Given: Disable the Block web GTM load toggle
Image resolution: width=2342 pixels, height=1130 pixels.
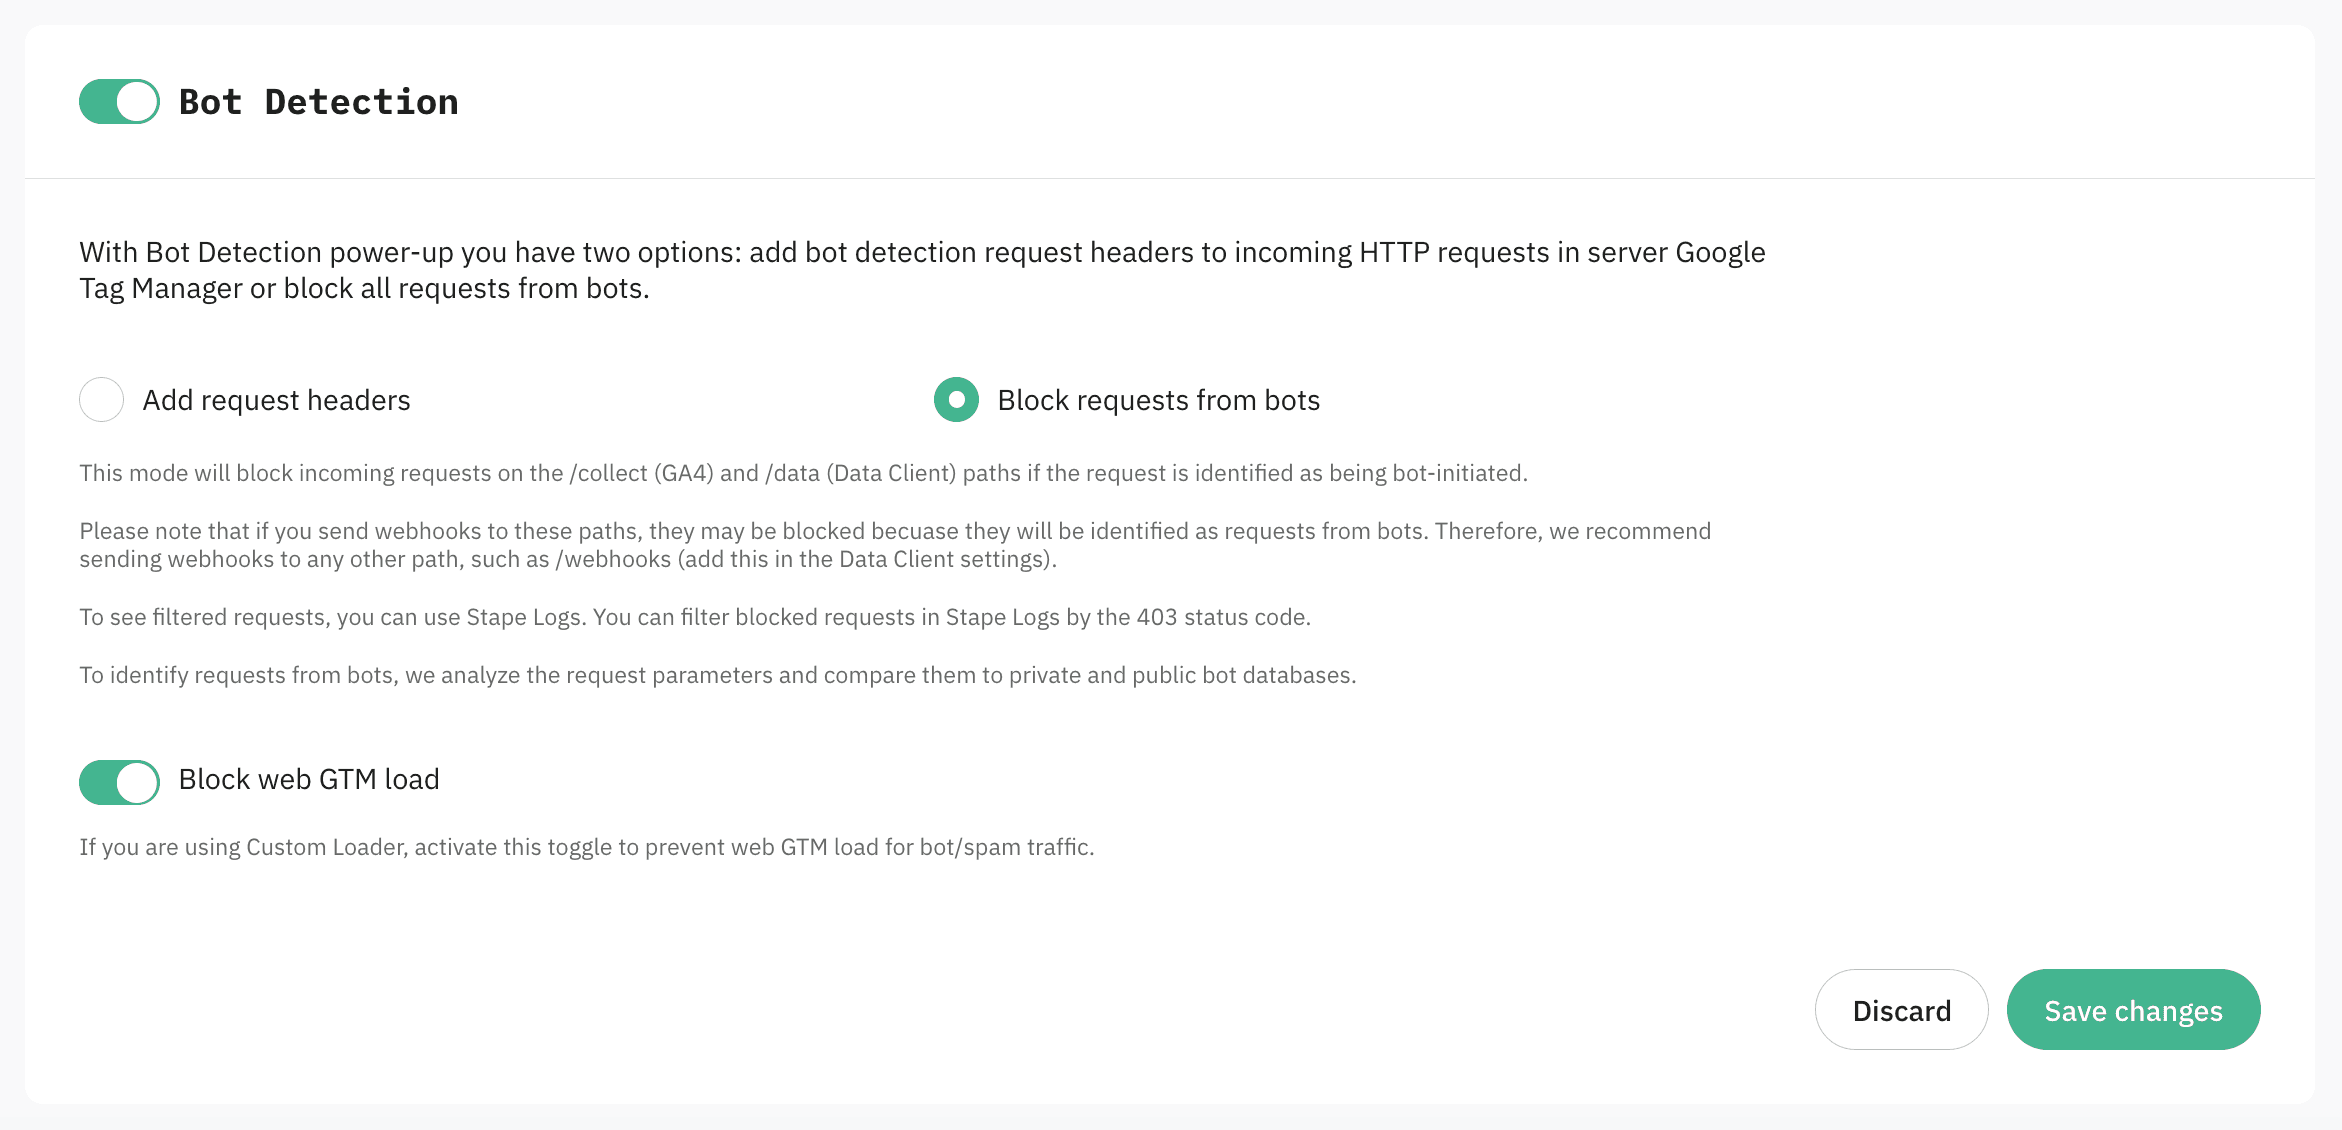Looking at the screenshot, I should pos(119,782).
